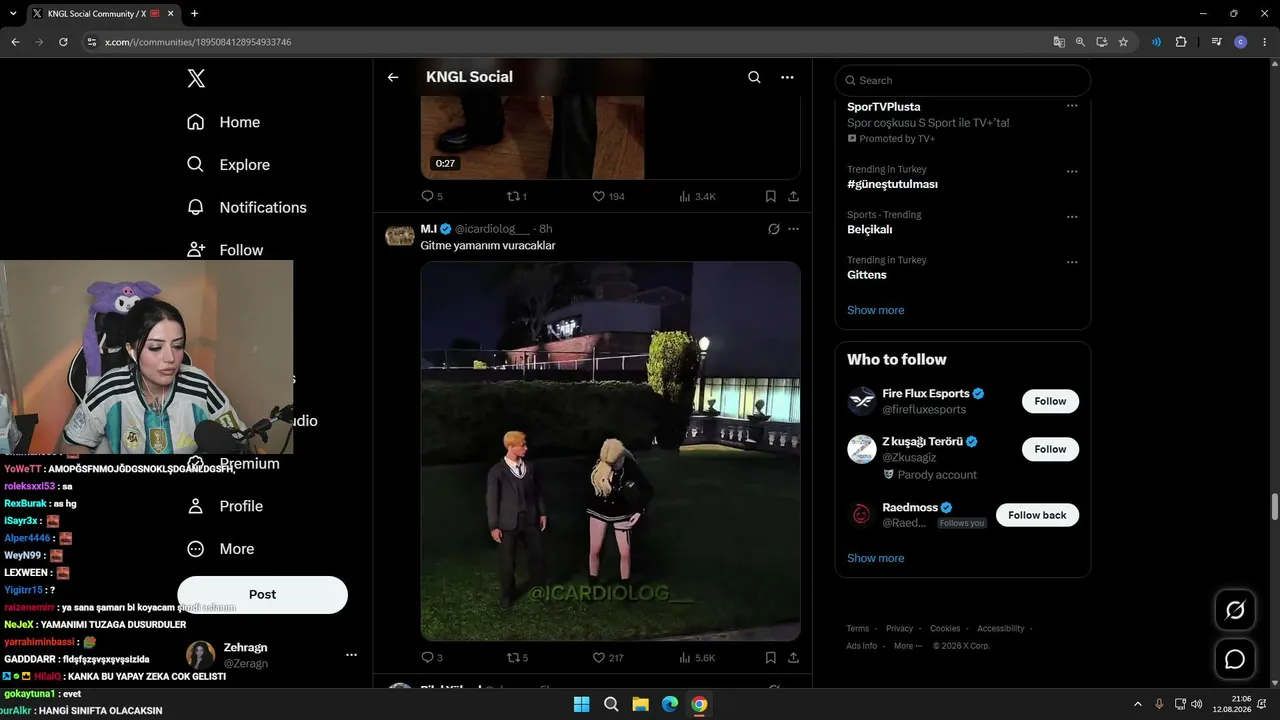
Task: Share the post with 194 likes
Action: [793, 196]
